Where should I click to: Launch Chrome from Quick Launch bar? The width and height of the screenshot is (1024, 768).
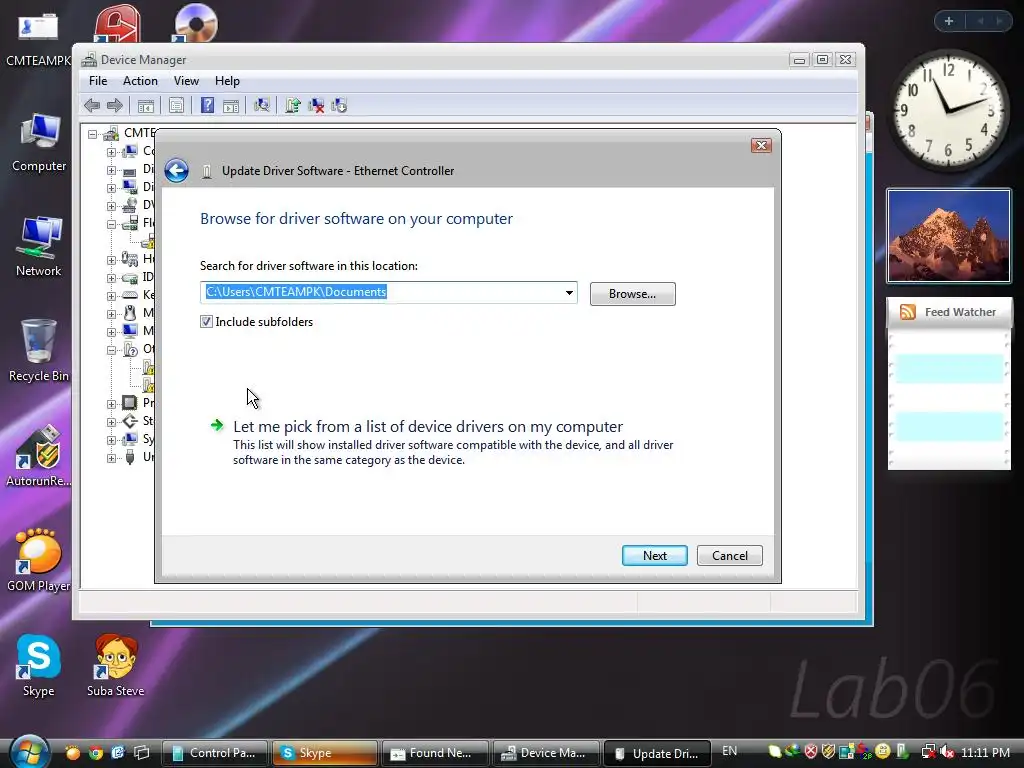pyautogui.click(x=96, y=753)
